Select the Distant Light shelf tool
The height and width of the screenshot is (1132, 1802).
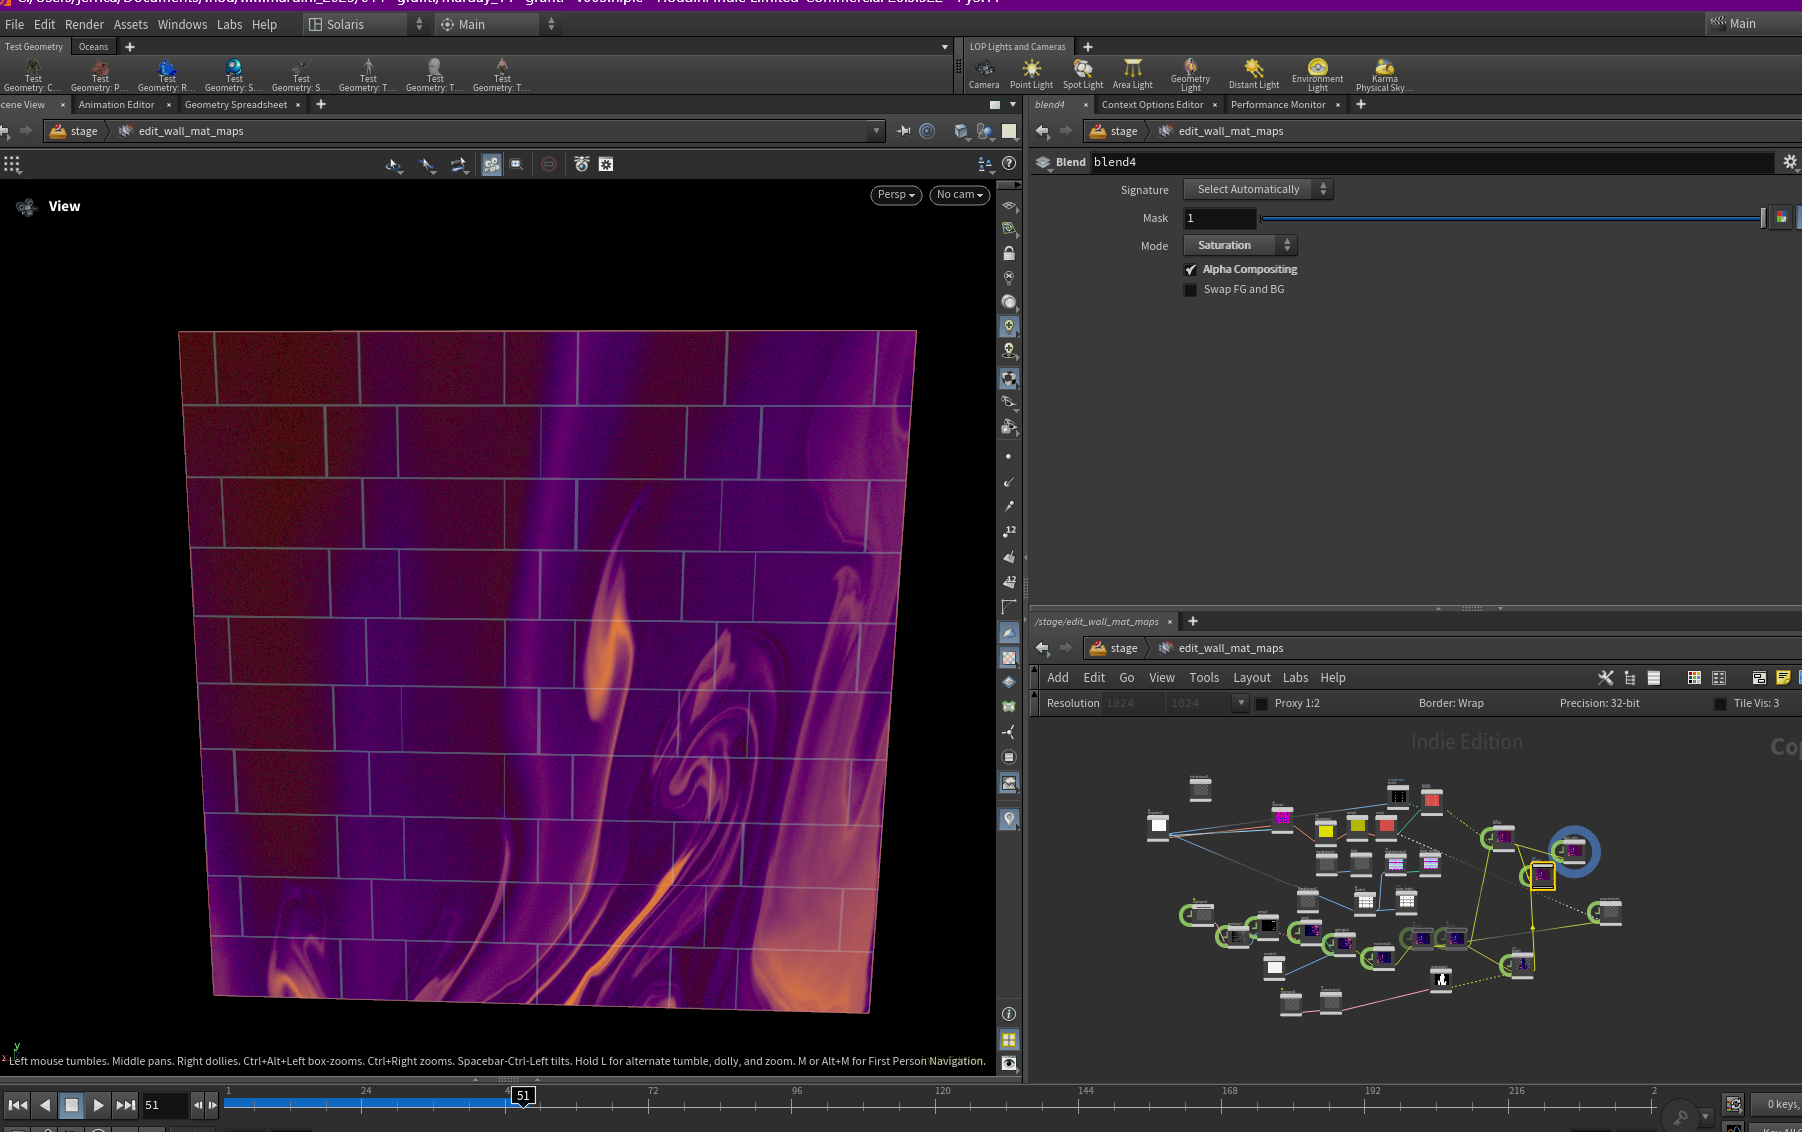pyautogui.click(x=1254, y=73)
